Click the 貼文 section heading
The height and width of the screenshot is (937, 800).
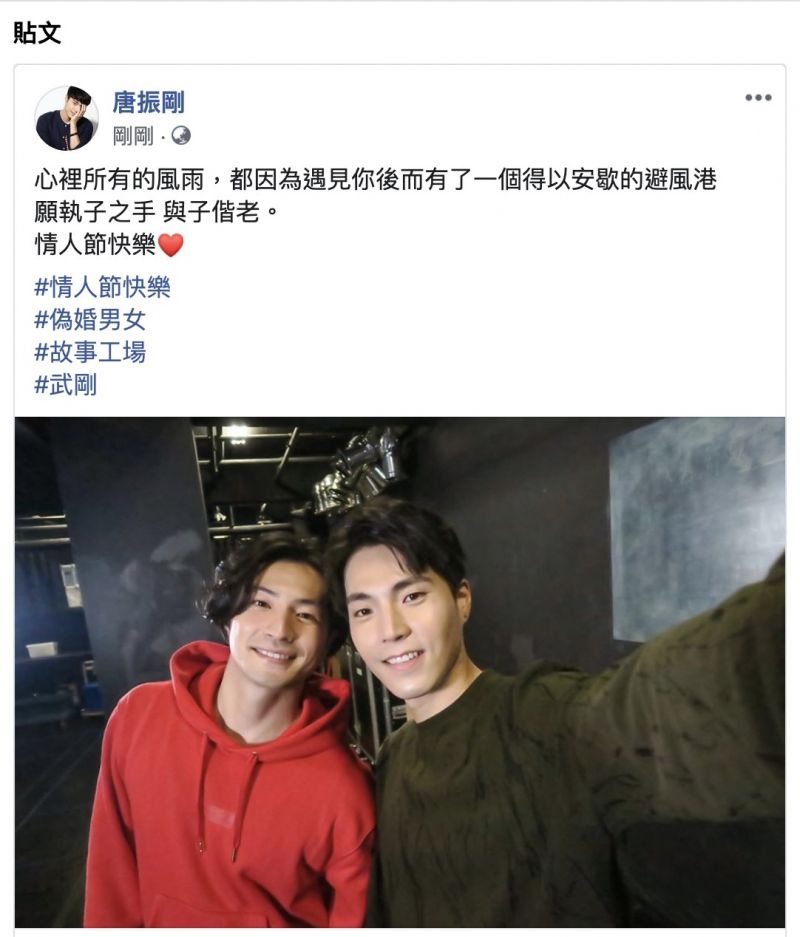(37, 33)
